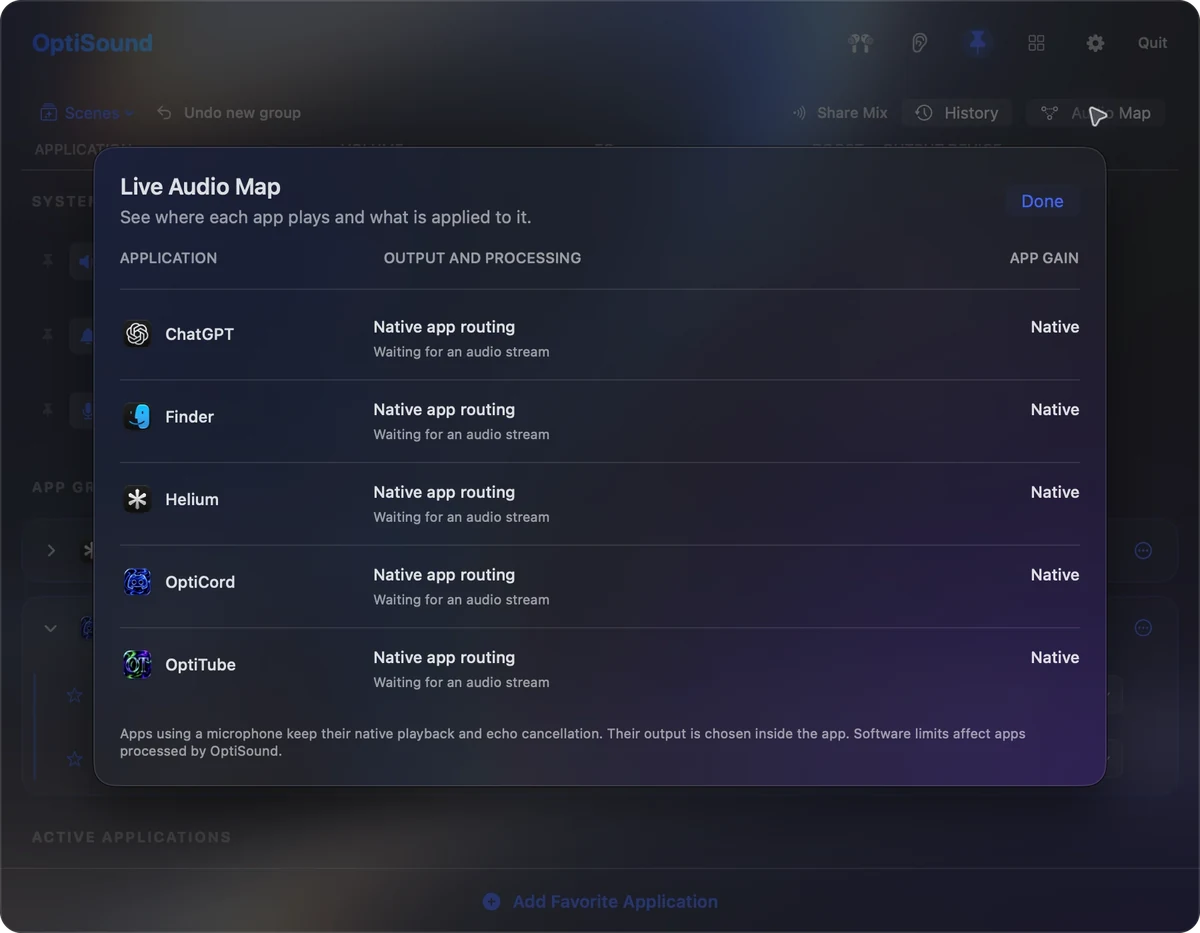Click the OptiCord app icon
Viewport: 1200px width, 933px height.
[137, 582]
